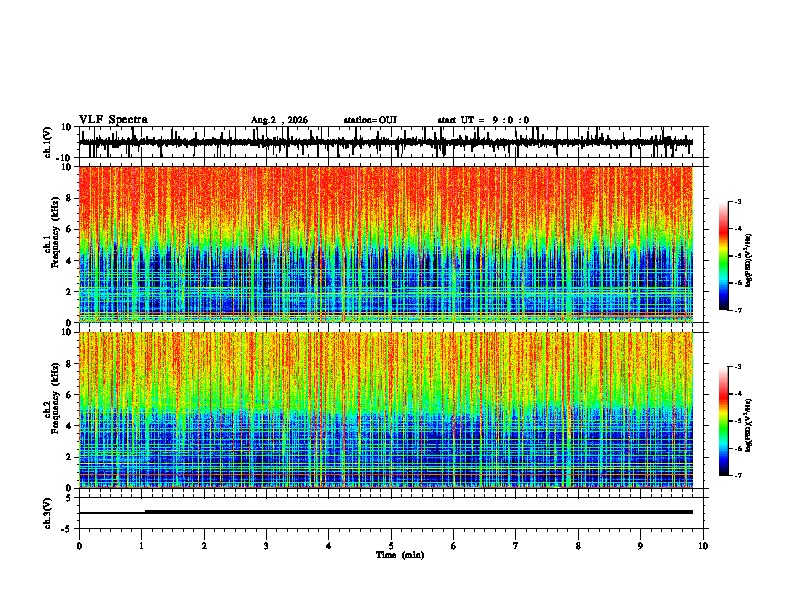Click time axis tick label 7

tap(516, 546)
